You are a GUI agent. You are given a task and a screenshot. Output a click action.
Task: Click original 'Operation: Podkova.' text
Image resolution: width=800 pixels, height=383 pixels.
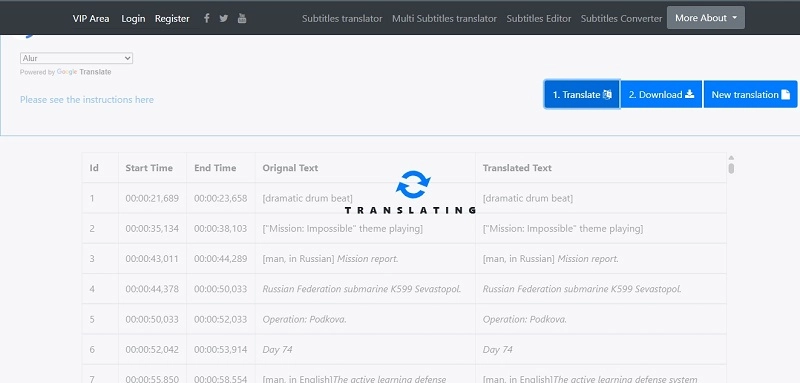304,319
